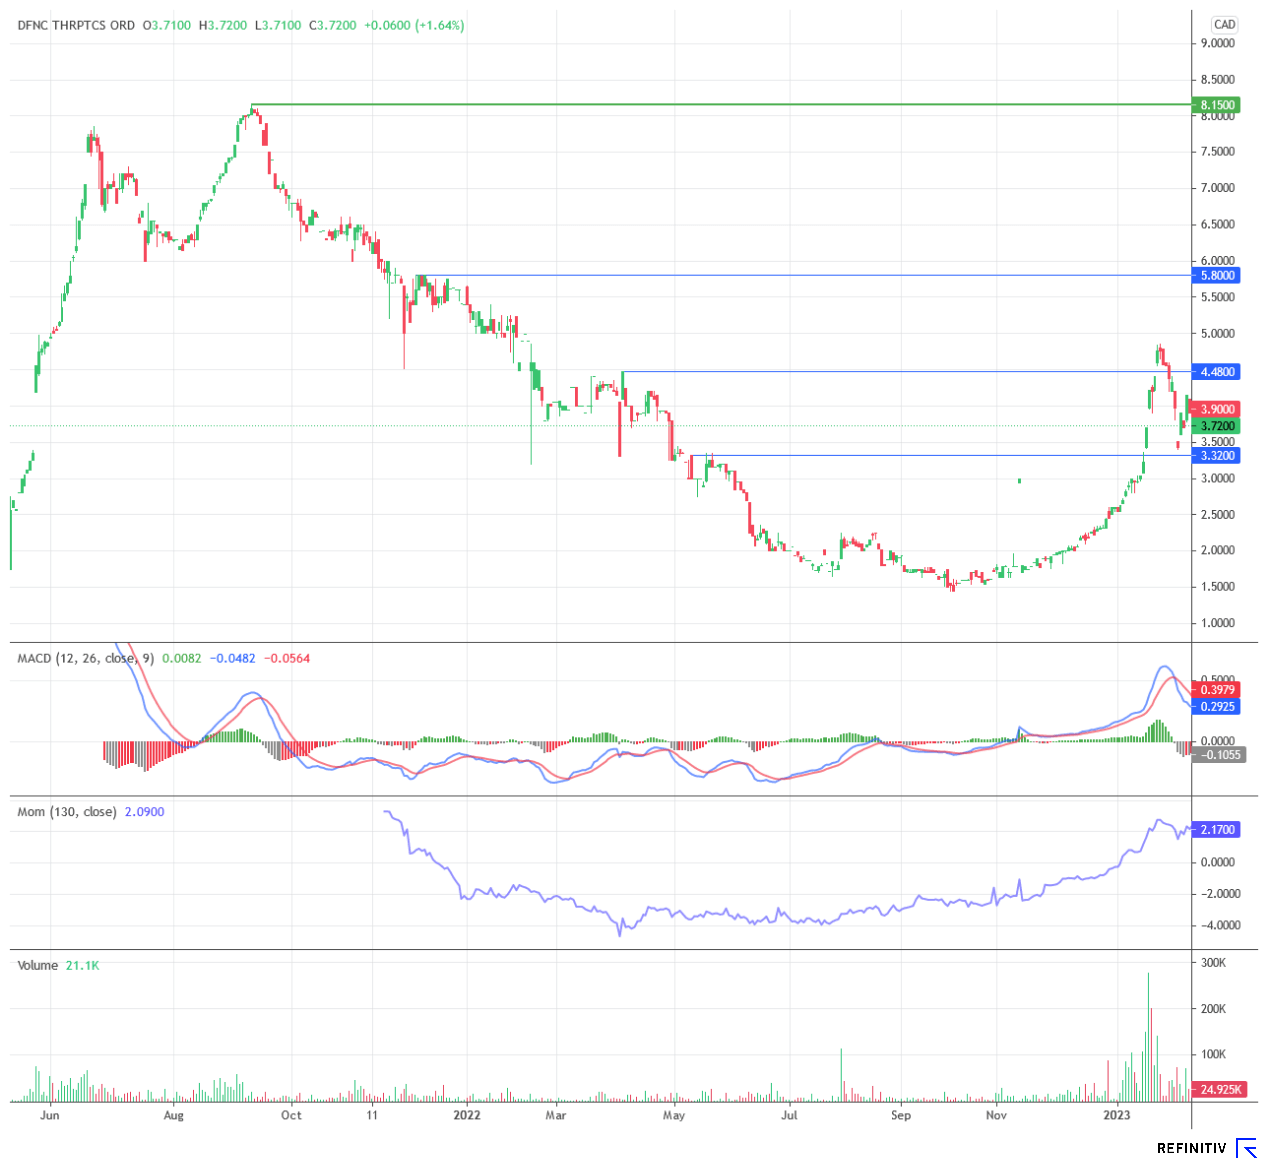Image resolution: width=1268 pixels, height=1159 pixels.
Task: Click the 2023 label on time axis
Action: pyautogui.click(x=1117, y=1115)
